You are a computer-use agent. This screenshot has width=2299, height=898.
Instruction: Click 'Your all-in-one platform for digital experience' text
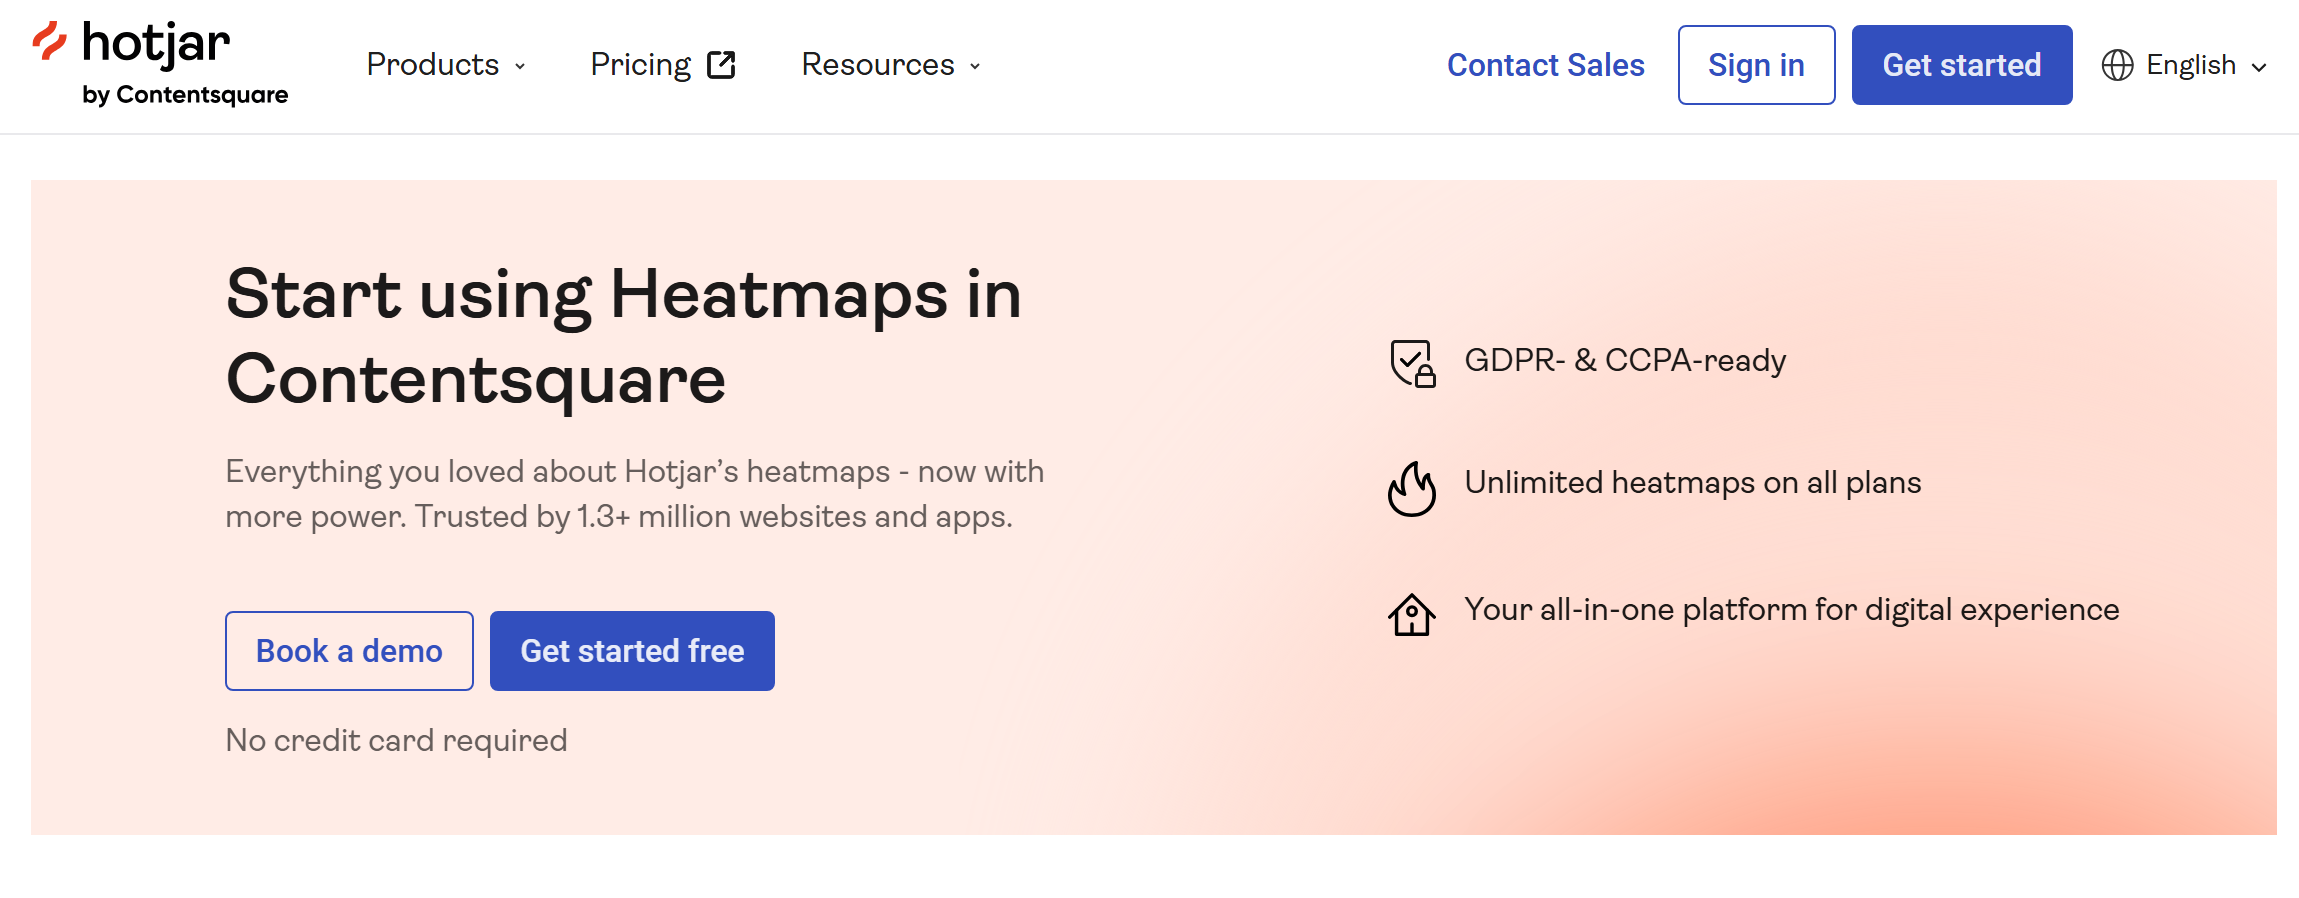tap(1792, 610)
